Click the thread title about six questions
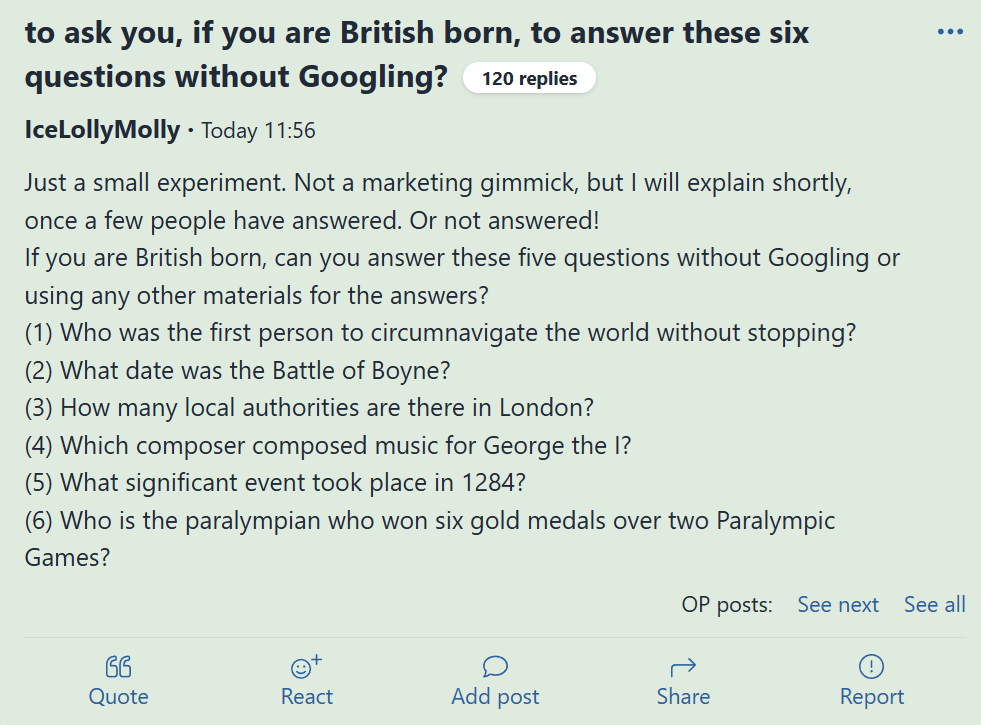 click(x=417, y=54)
